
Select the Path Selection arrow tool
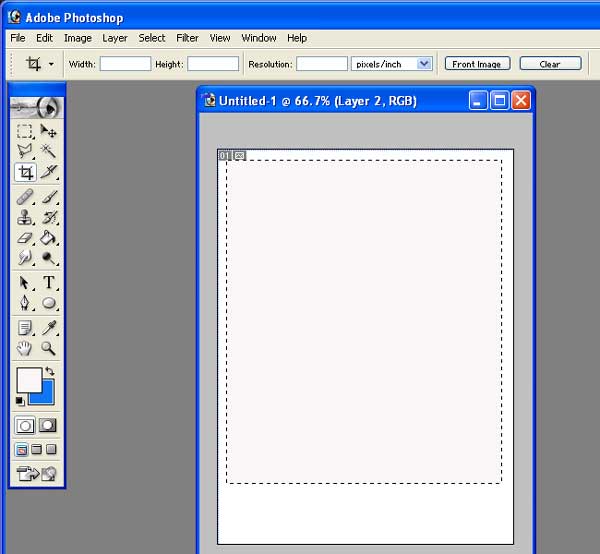click(25, 282)
